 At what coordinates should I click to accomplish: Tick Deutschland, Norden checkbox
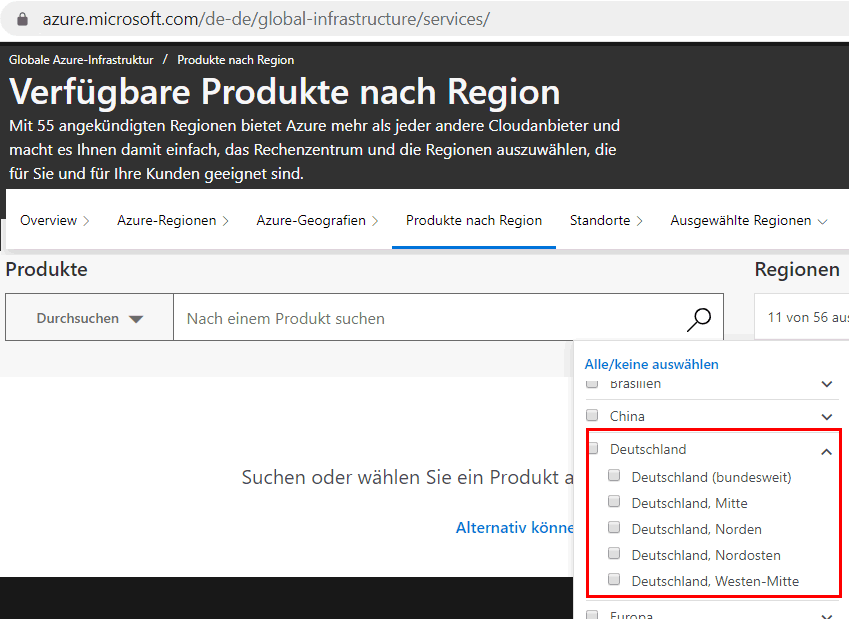[614, 527]
